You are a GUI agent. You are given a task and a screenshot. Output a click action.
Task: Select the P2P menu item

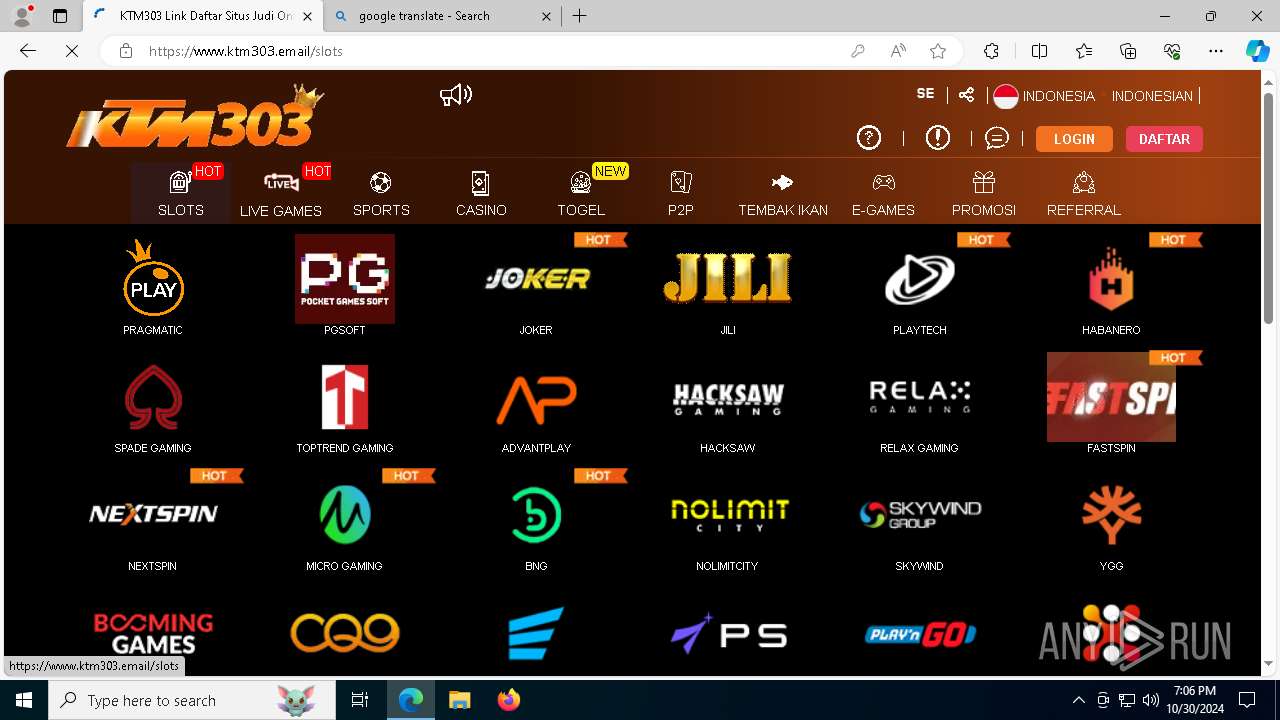point(681,193)
